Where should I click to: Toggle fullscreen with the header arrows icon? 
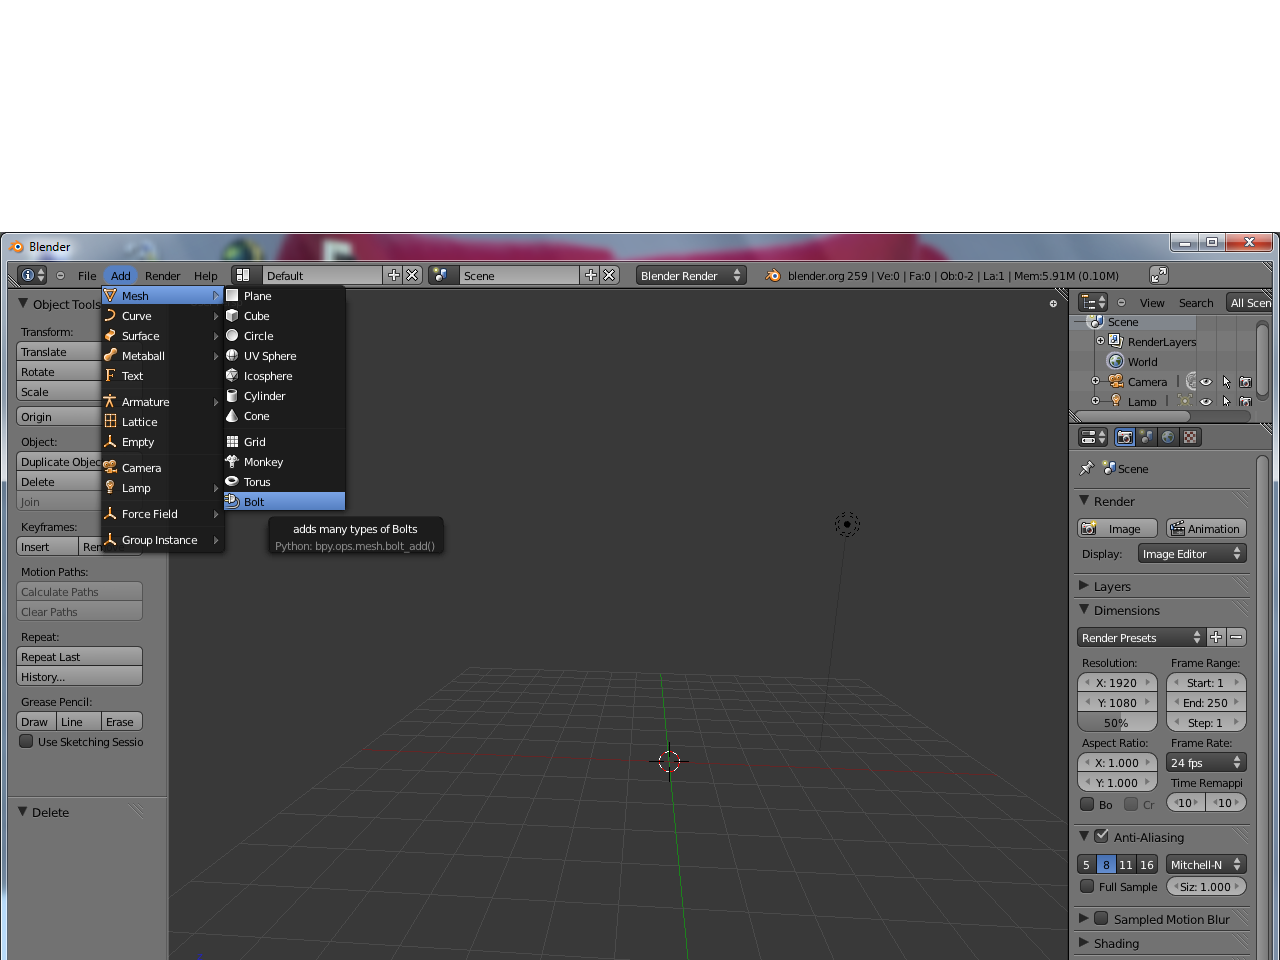[x=1159, y=275]
